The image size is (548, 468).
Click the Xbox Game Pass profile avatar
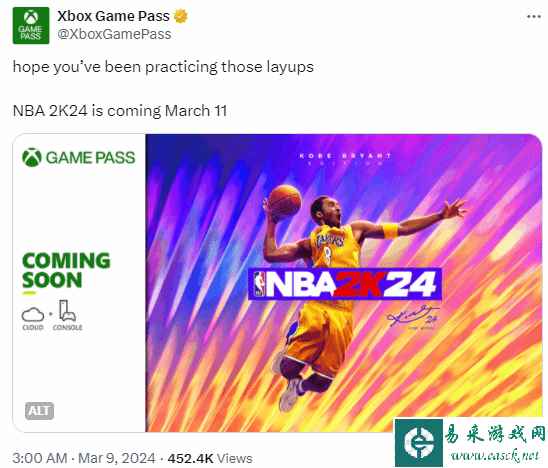[31, 26]
